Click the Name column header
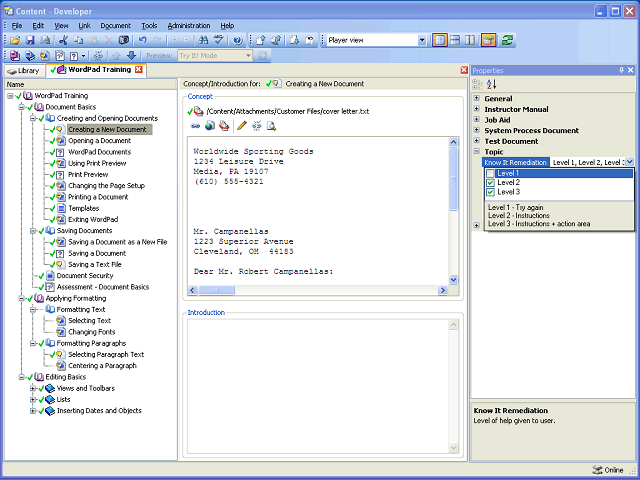The image size is (640, 480). 15,85
